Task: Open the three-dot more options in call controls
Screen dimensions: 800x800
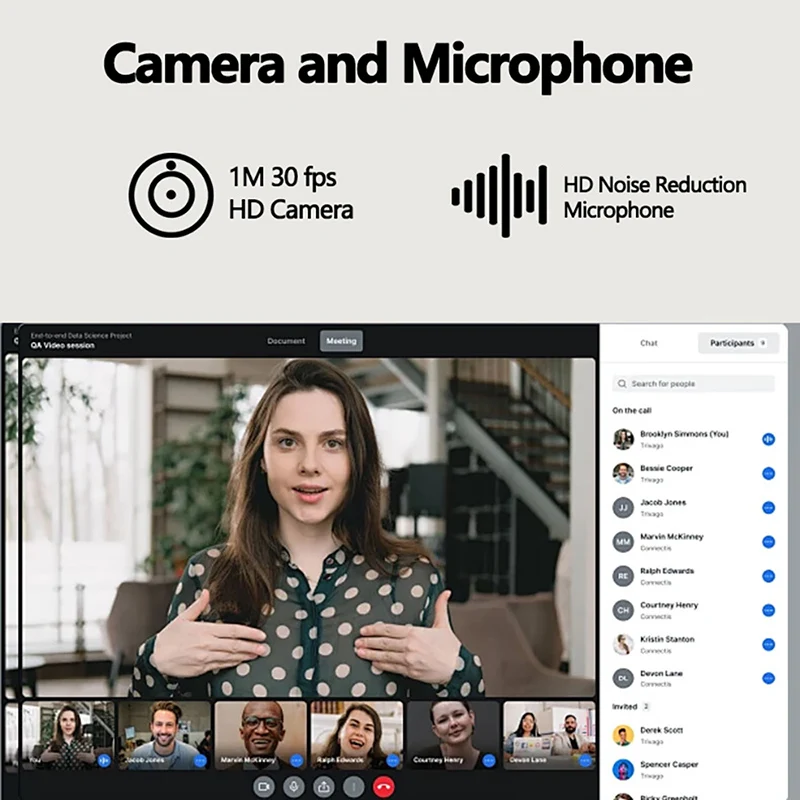Action: (x=352, y=787)
